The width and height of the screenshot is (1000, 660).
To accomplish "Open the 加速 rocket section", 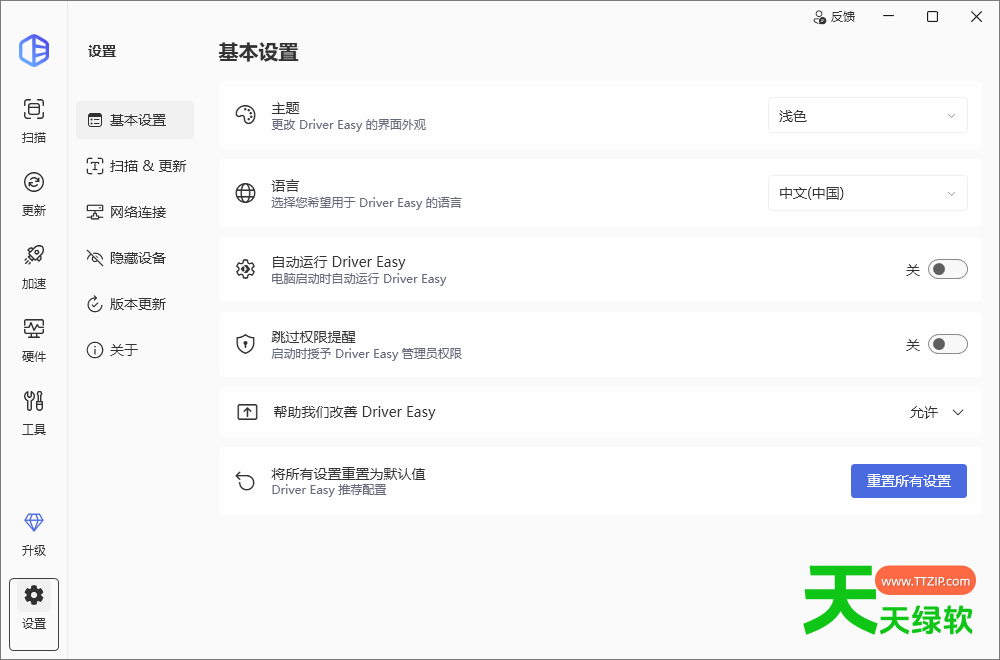I will point(34,267).
